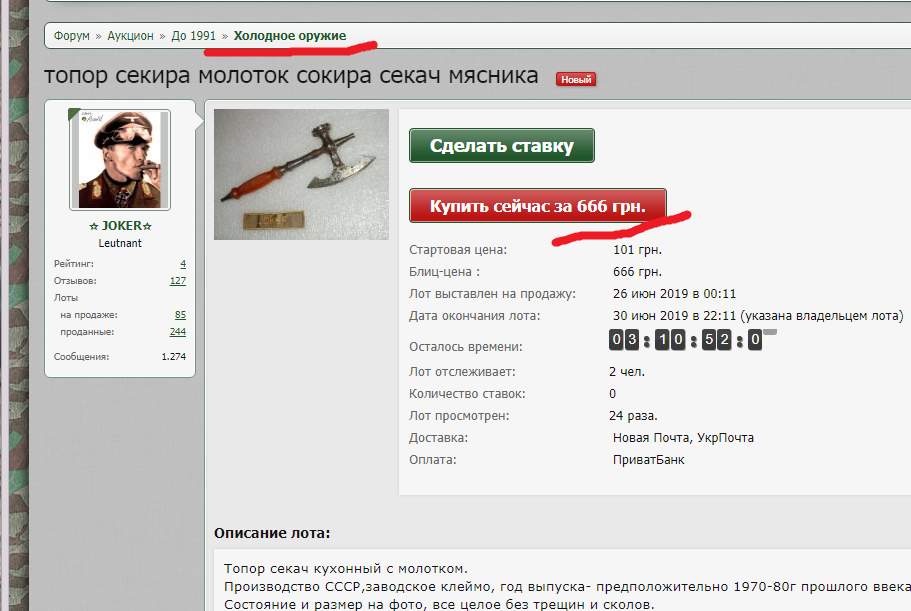Click the red Новый badge
Screen dimensions: 911x611
click(x=576, y=80)
